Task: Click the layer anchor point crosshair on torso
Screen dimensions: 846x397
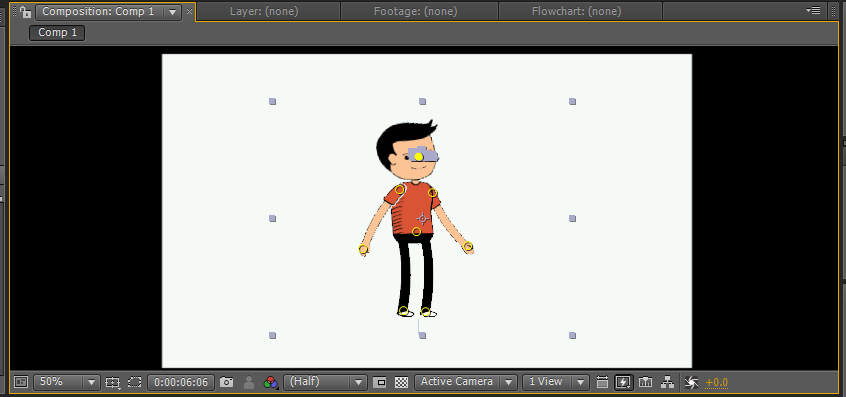Action: point(422,218)
